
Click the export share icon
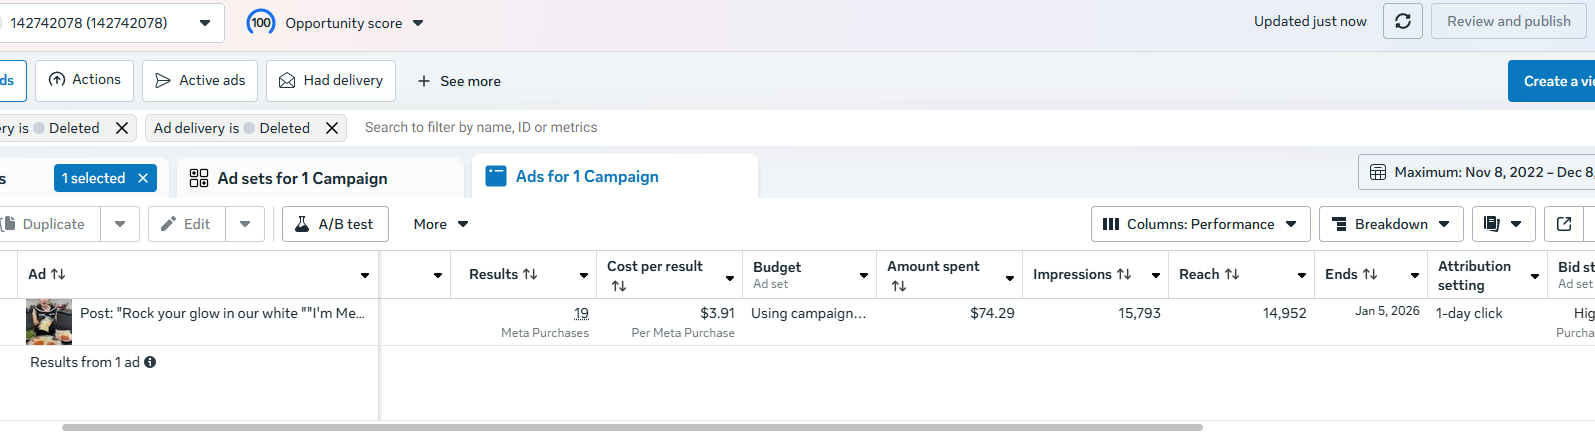point(1564,224)
